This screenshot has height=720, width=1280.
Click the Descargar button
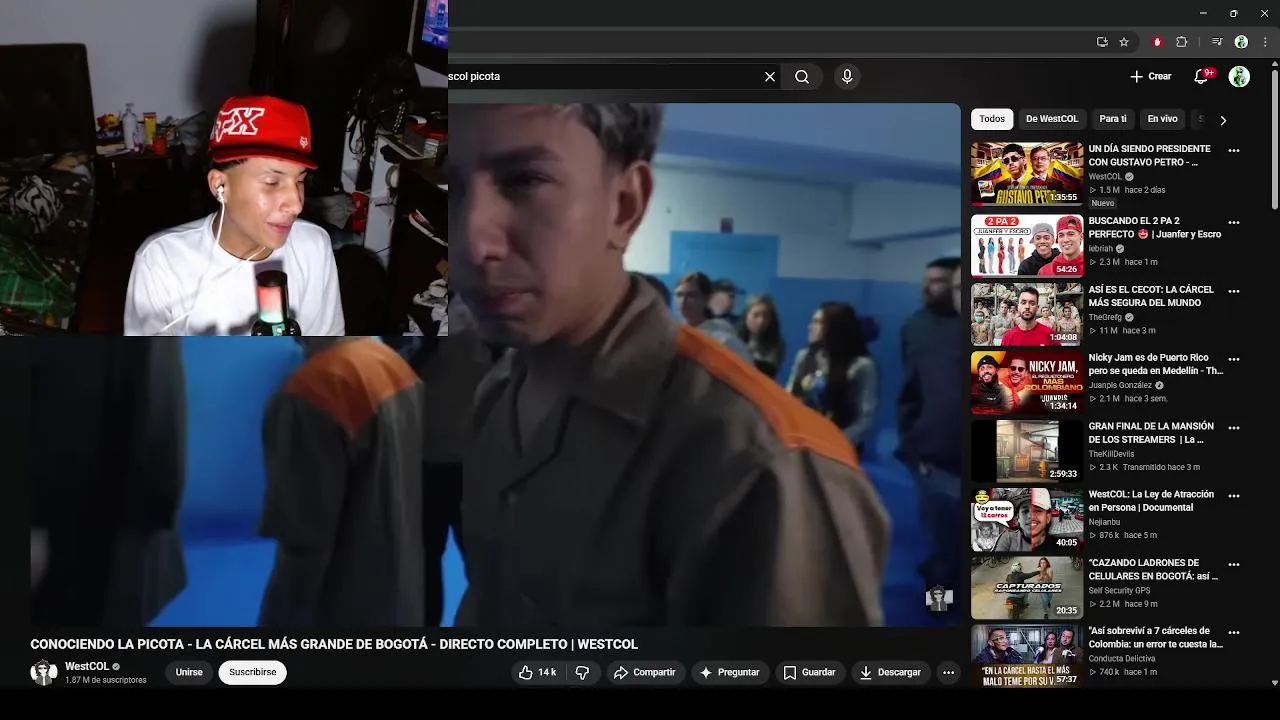point(890,673)
